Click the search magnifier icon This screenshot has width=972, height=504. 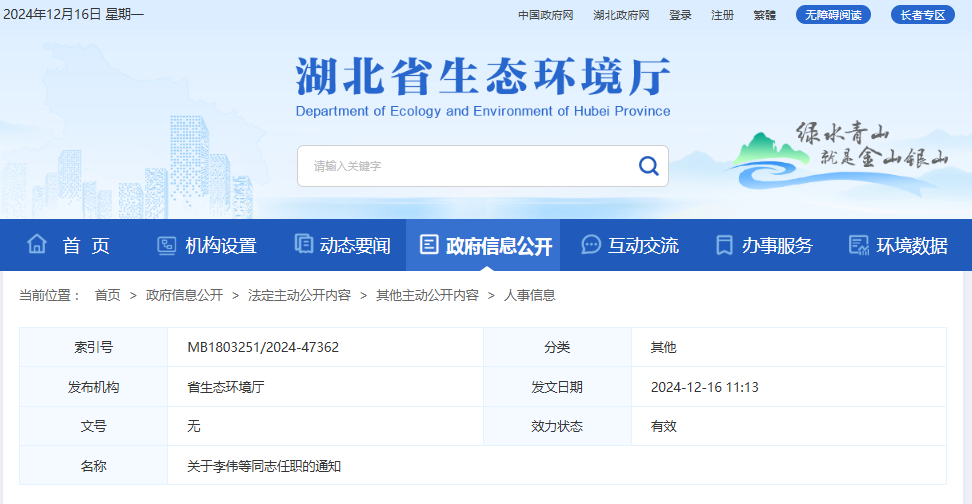tap(648, 166)
